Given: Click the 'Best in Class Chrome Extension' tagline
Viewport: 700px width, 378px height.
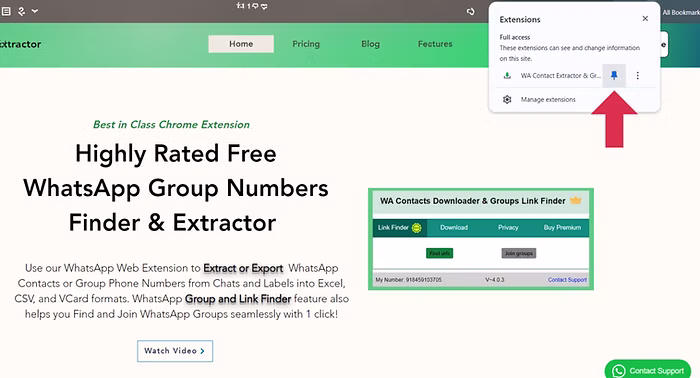Looking at the screenshot, I should [171, 125].
